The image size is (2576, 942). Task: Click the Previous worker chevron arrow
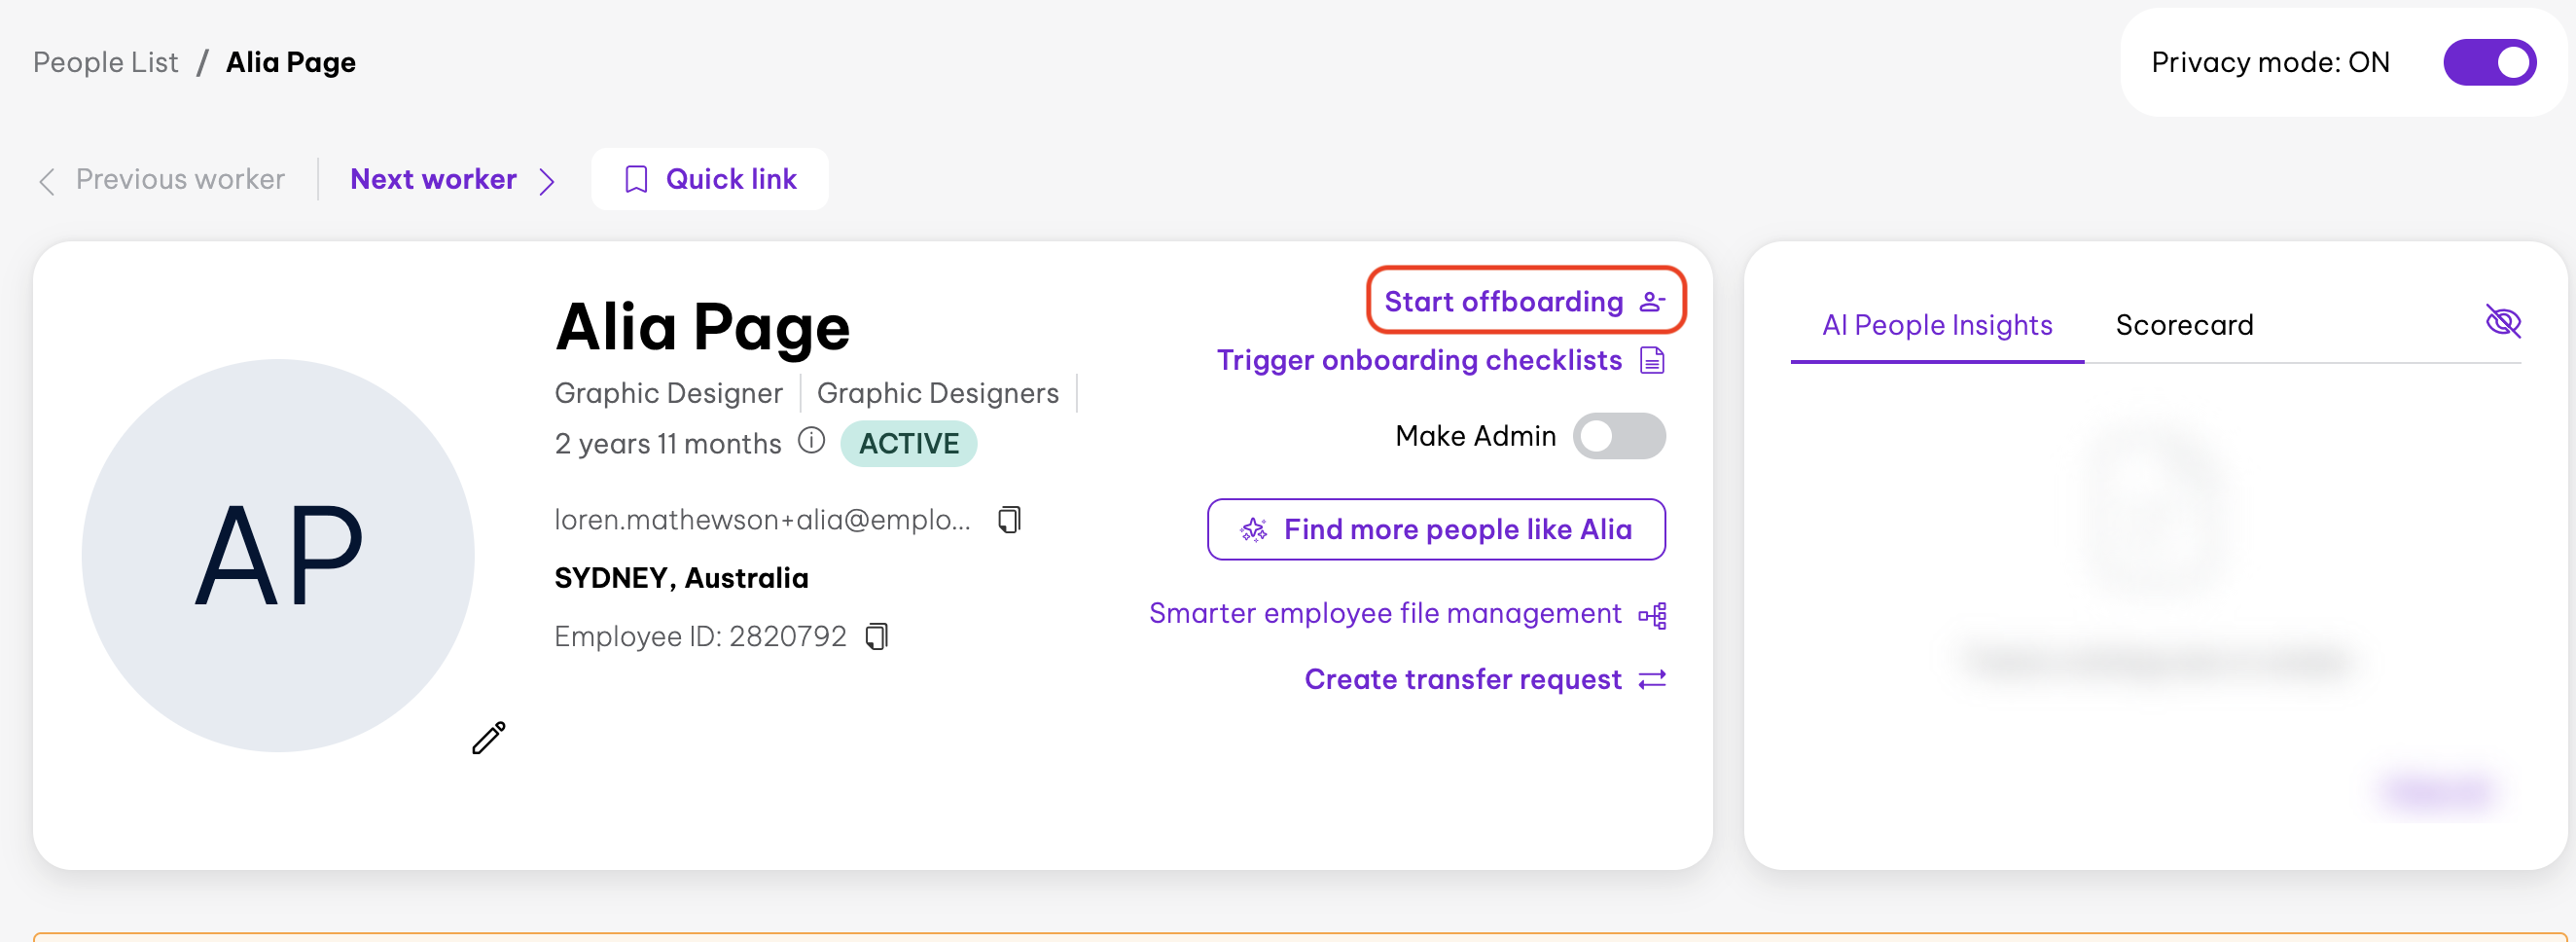click(46, 181)
